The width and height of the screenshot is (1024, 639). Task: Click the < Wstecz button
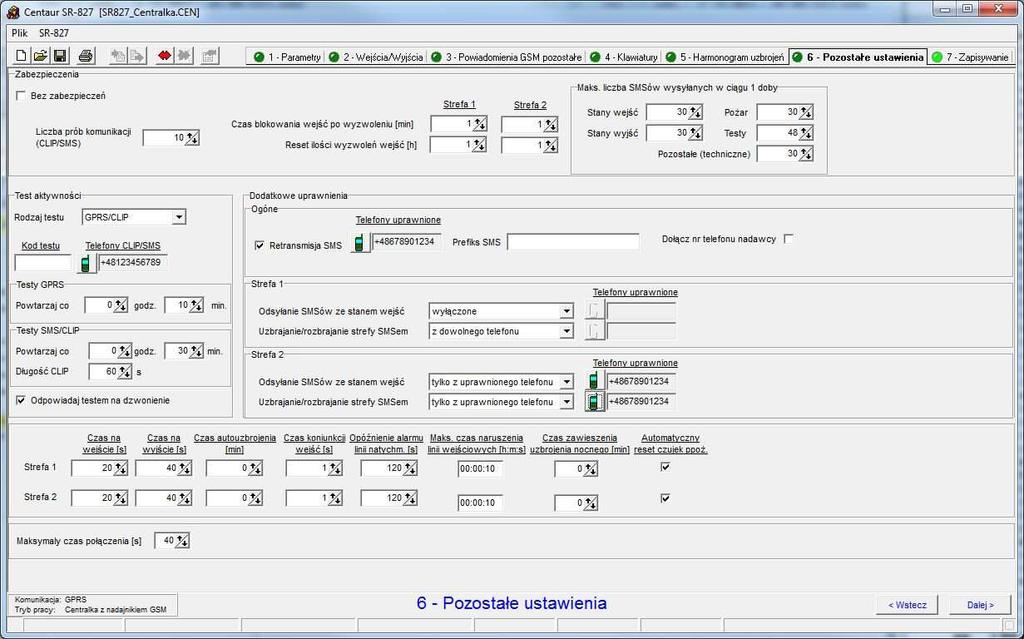(x=907, y=604)
